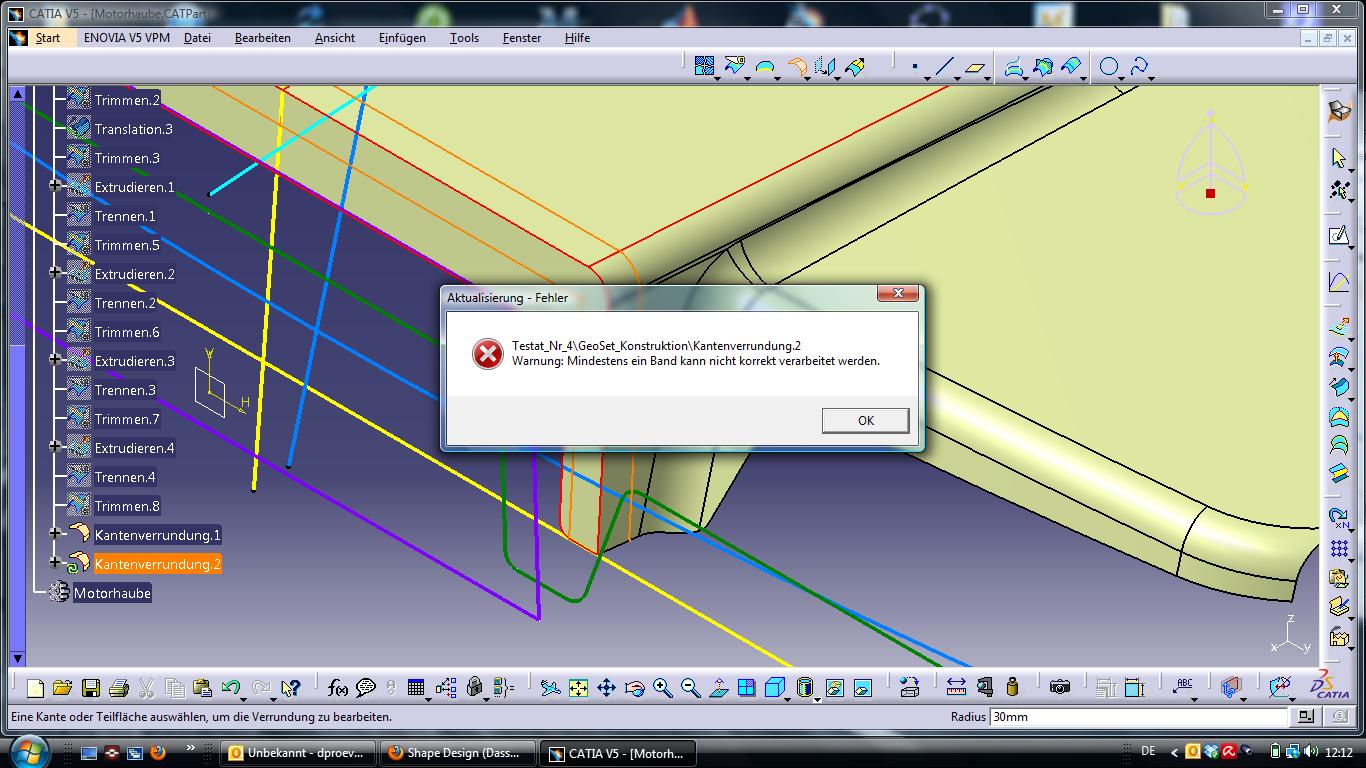The height and width of the screenshot is (768, 1366).
Task: Click the Rectangular Pattern grid icon
Action: point(1339,549)
